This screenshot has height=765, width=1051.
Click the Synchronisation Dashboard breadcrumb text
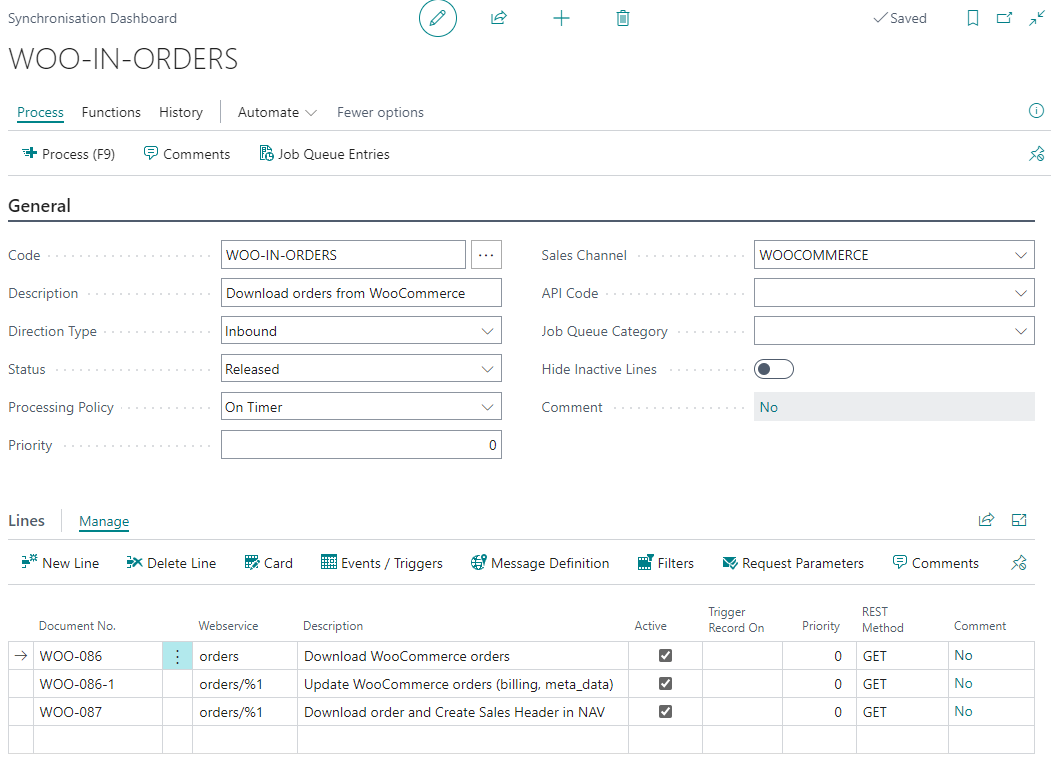click(92, 18)
